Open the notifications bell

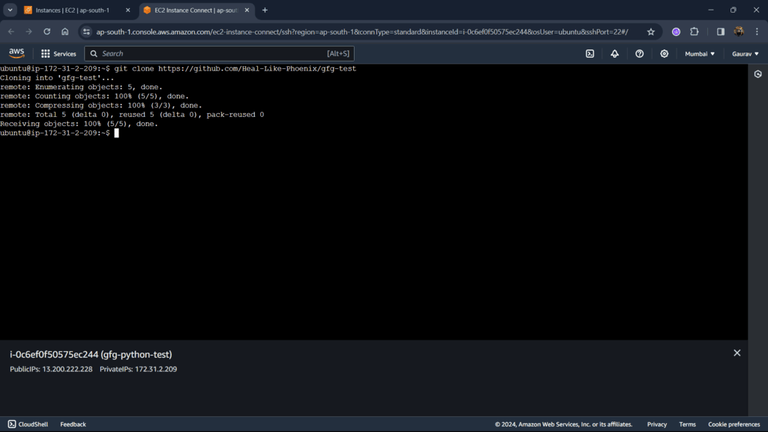coord(614,54)
